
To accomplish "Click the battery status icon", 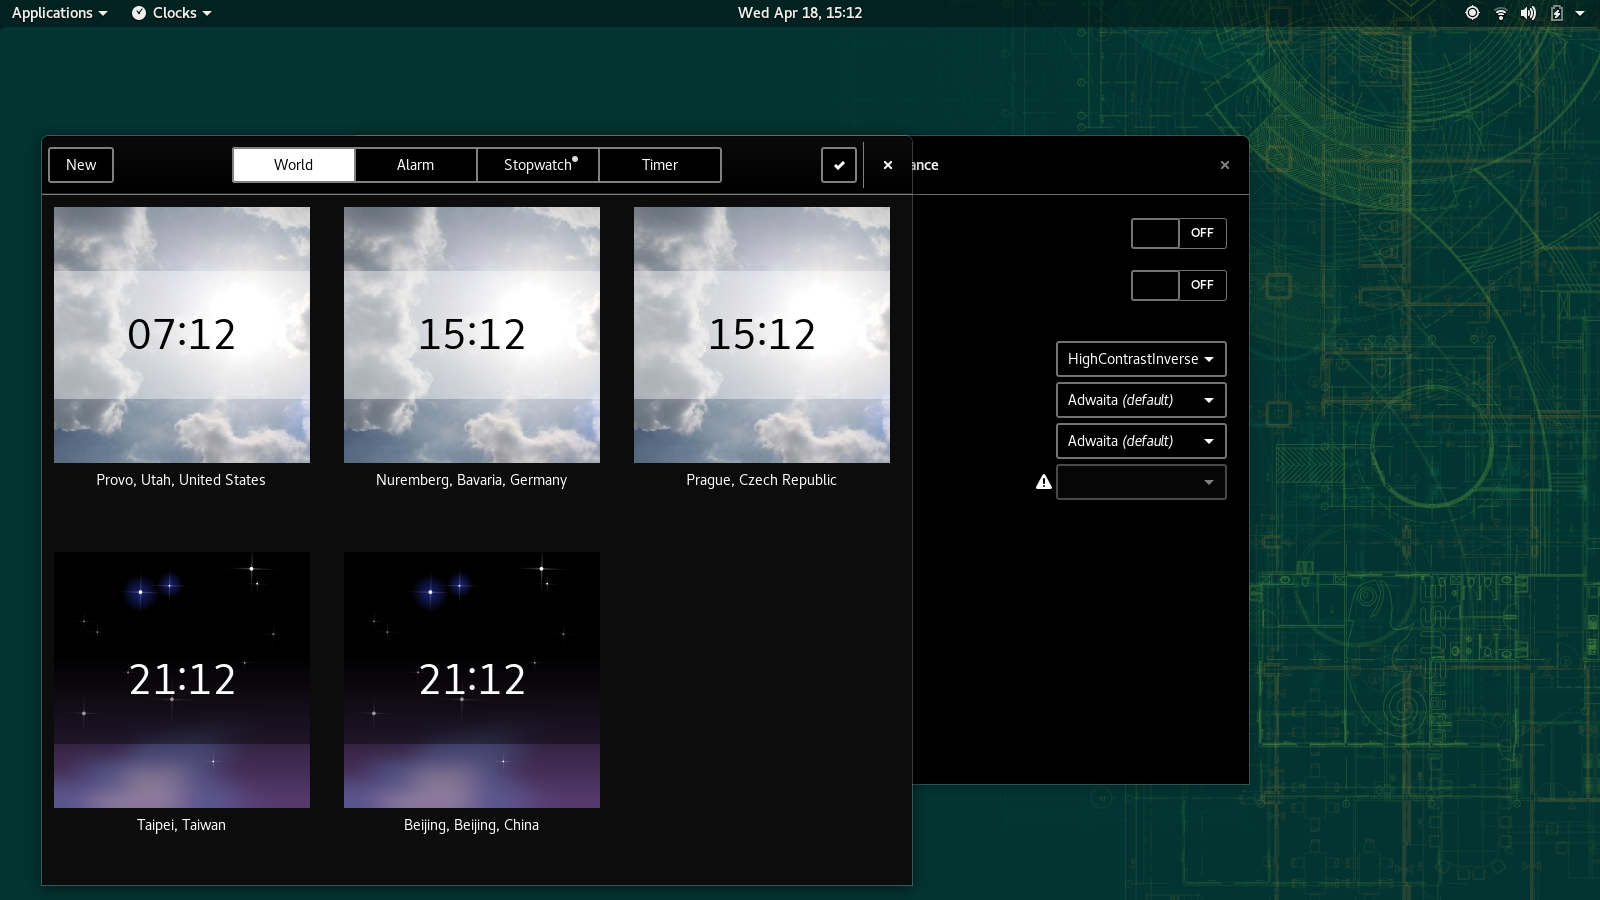I will 1556,13.
